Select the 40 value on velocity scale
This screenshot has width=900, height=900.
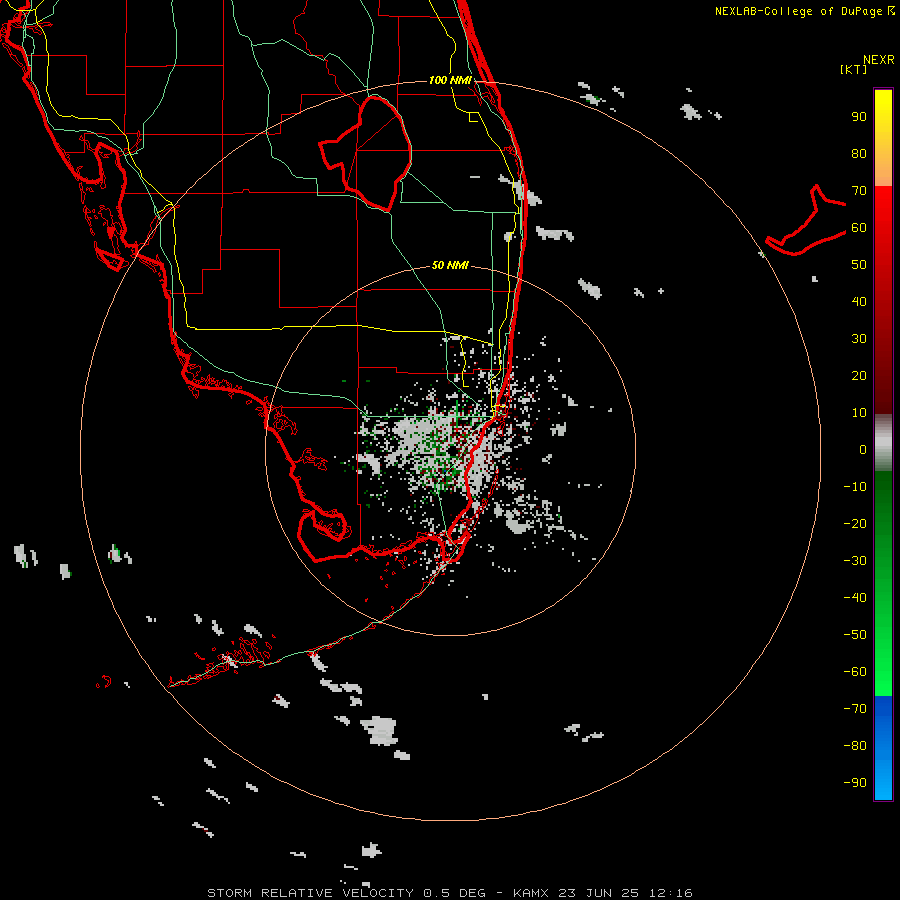coord(859,302)
